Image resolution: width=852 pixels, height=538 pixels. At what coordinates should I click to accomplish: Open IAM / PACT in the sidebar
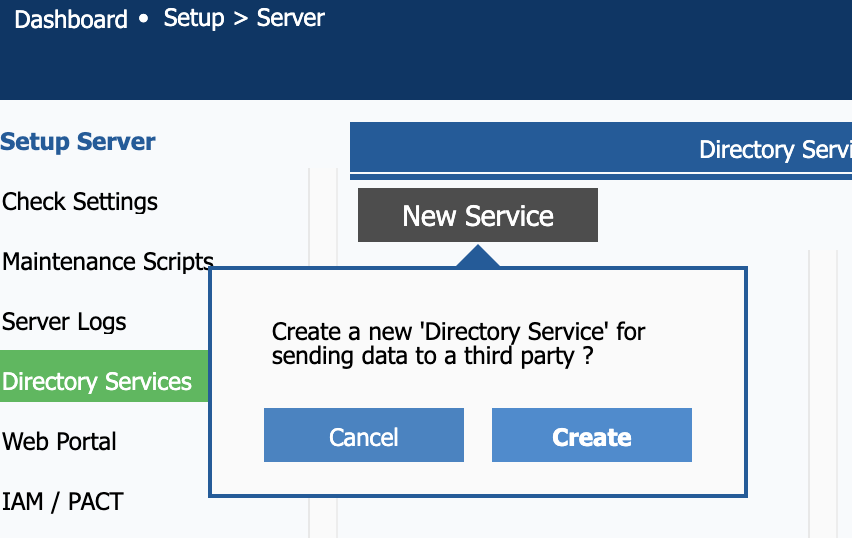[62, 502]
